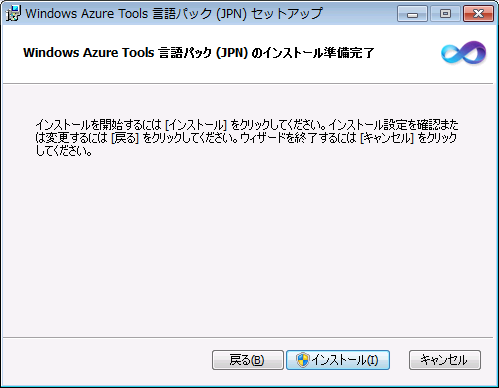Select the heading text インストール準備完了
The width and height of the screenshot is (499, 388).
coord(318,53)
